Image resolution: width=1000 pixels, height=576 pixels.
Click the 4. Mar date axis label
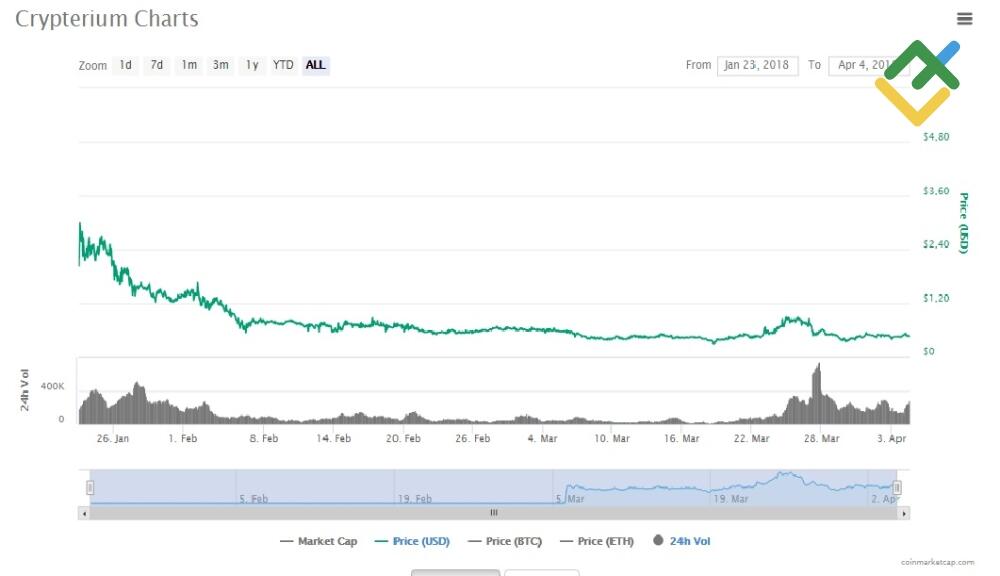[x=543, y=438]
